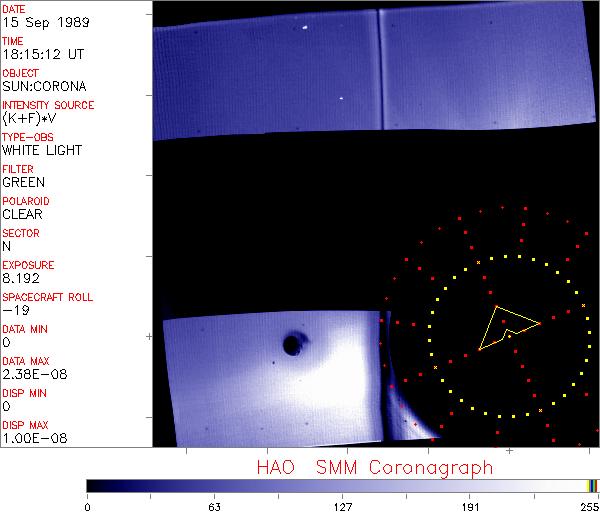
Task: Select the GREEN filter value
Action: tap(23, 182)
